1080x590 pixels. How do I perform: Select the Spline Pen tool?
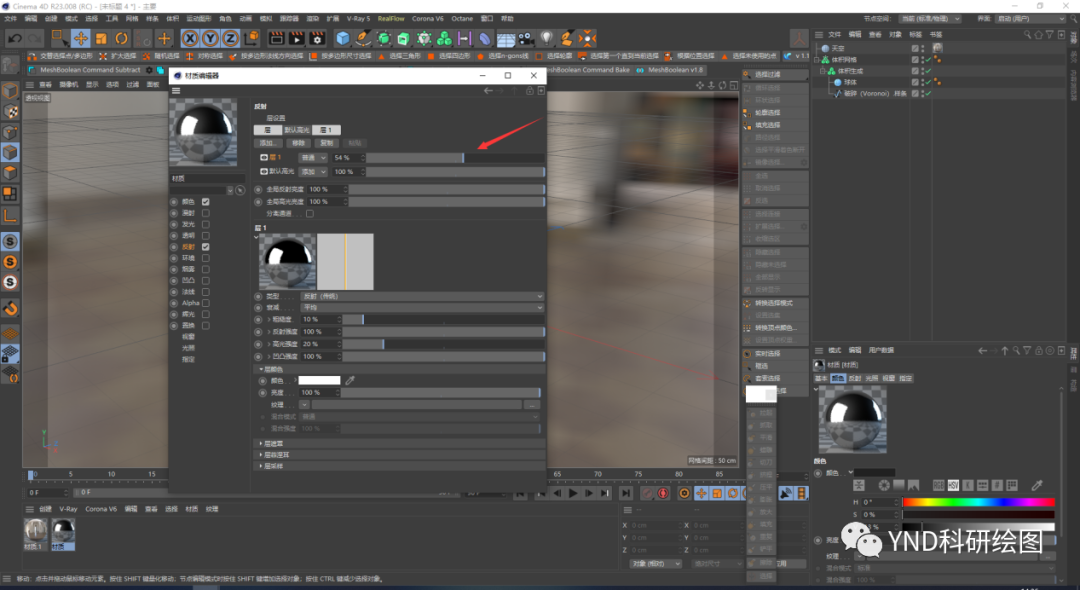(x=363, y=39)
